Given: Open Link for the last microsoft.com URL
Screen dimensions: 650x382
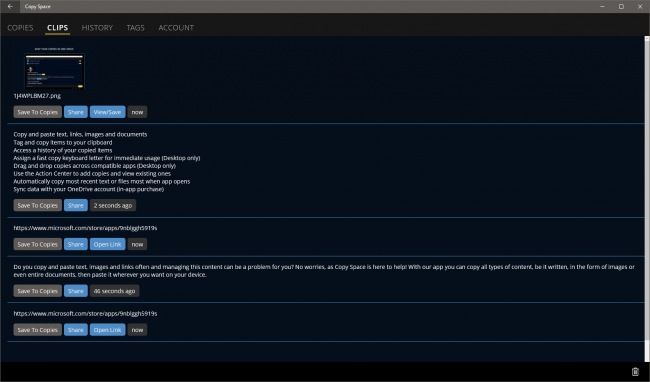Looking at the screenshot, I should [x=107, y=330].
